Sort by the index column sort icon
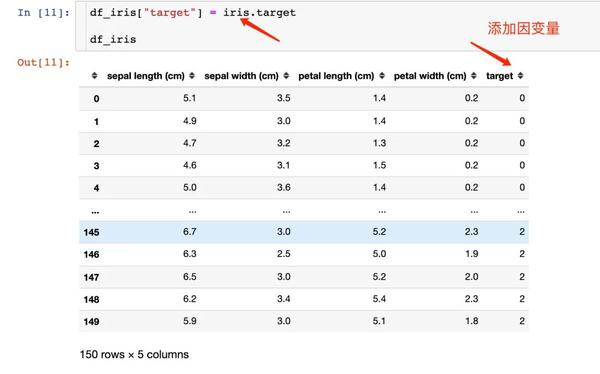Image resolution: width=600 pixels, height=374 pixels. click(95, 76)
